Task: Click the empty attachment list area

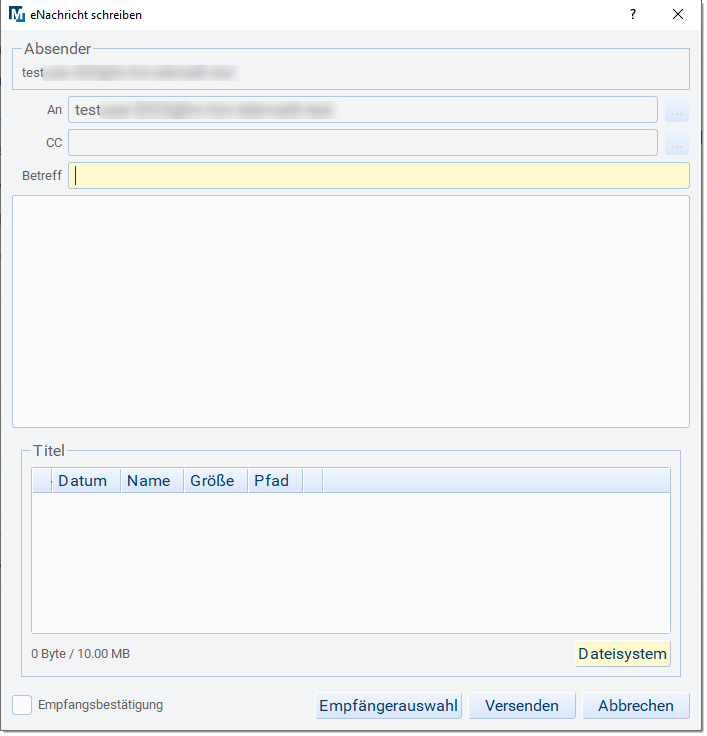Action: (x=350, y=562)
